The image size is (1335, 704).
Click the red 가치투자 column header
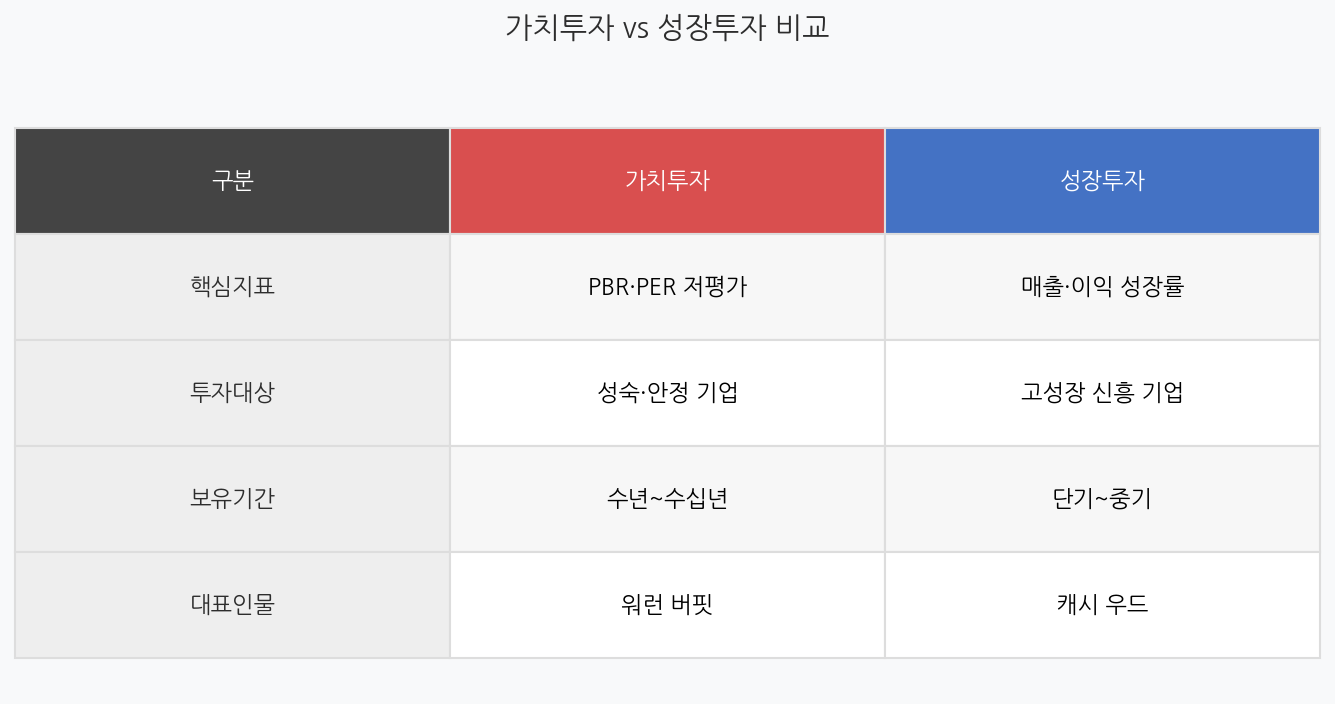(667, 181)
